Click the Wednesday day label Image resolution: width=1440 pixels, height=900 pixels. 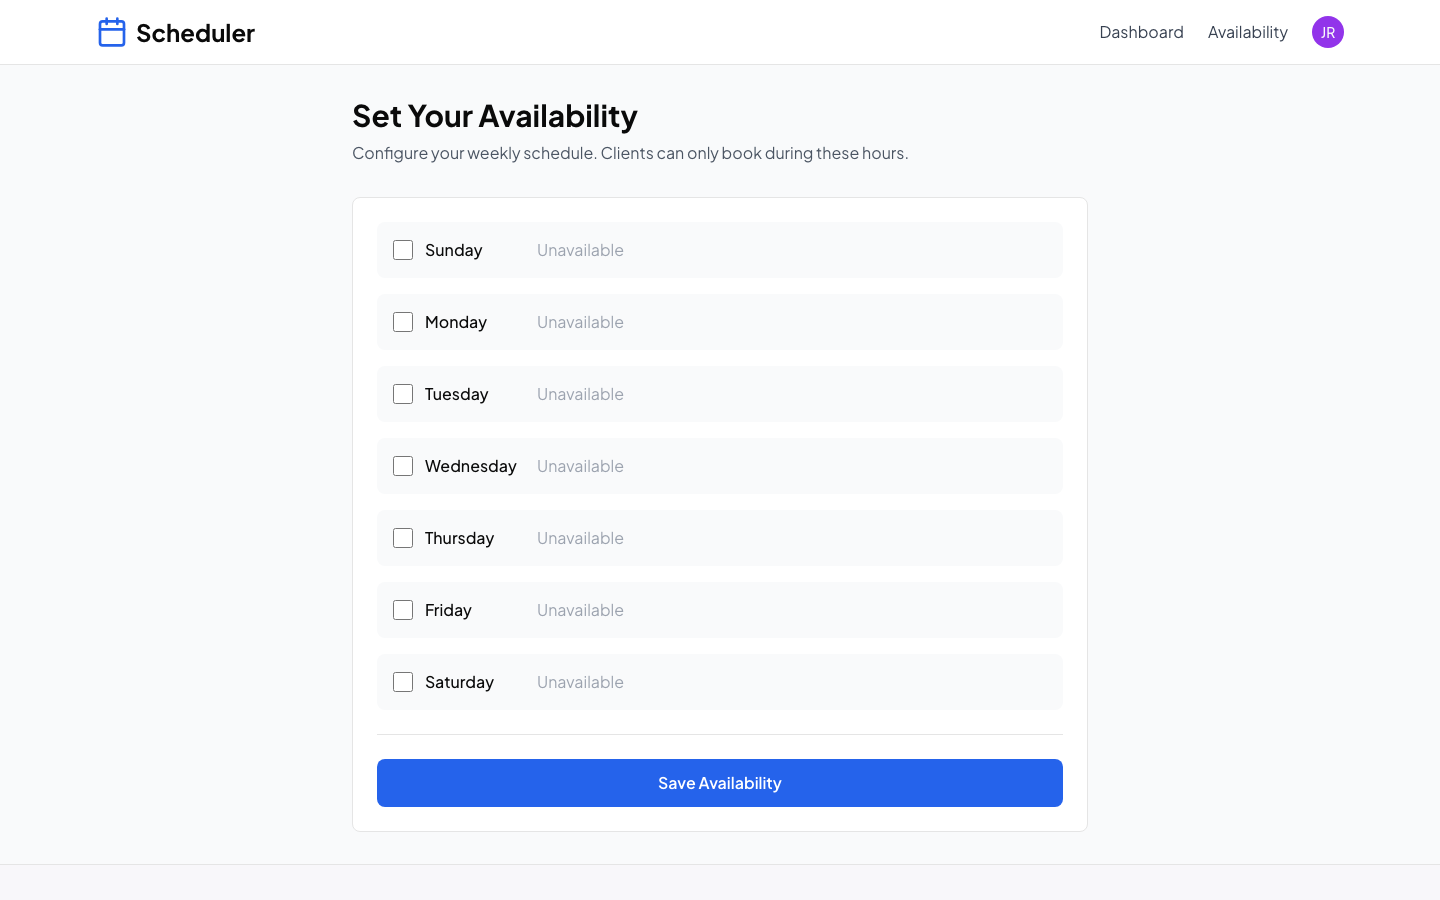pos(470,466)
